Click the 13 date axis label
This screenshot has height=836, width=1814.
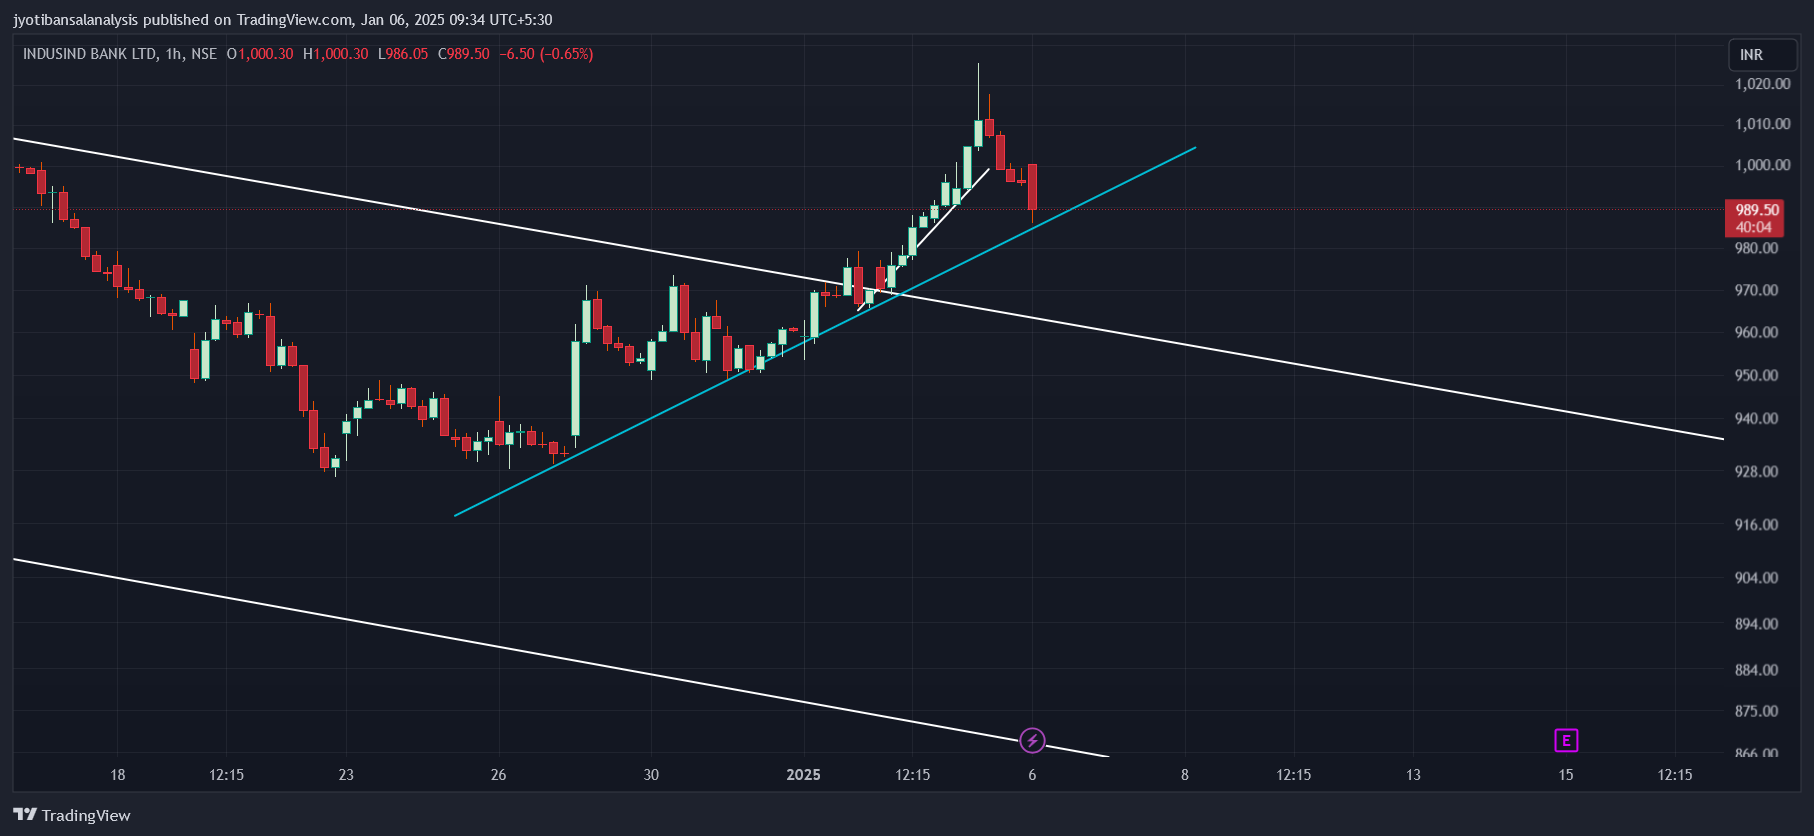click(1413, 775)
